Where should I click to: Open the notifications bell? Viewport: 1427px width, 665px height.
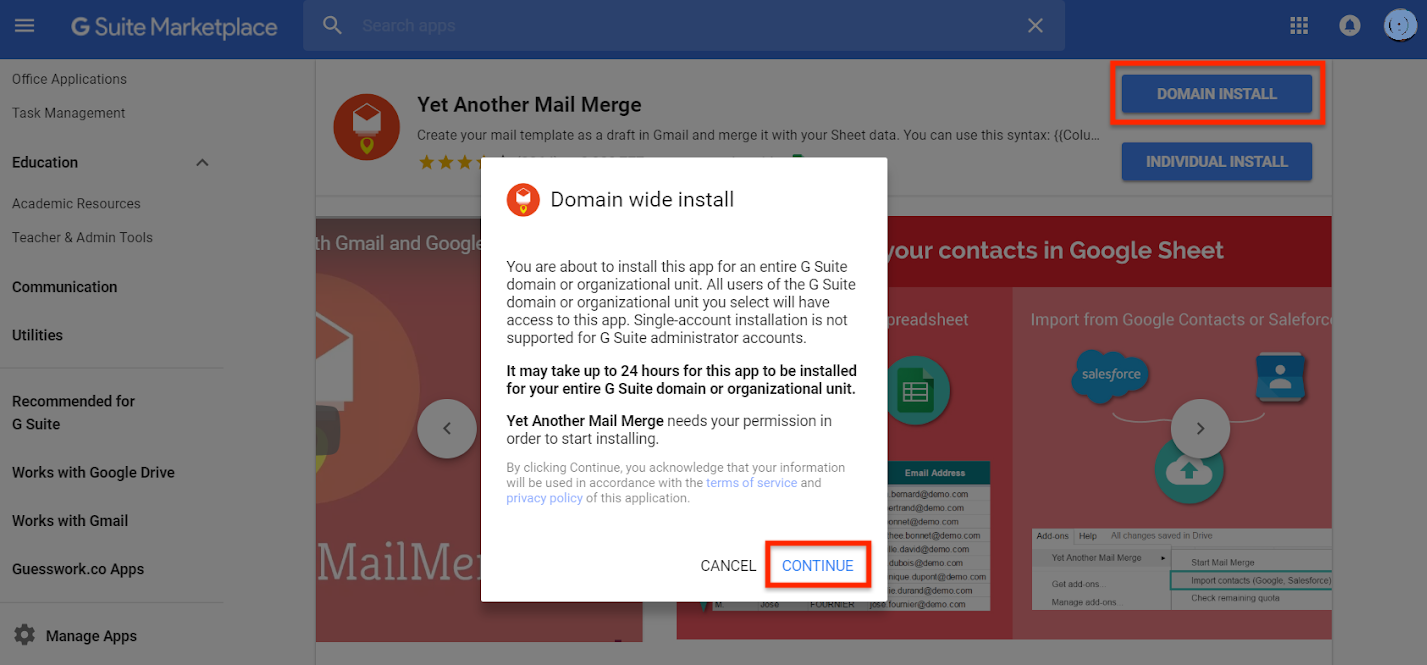1350,26
